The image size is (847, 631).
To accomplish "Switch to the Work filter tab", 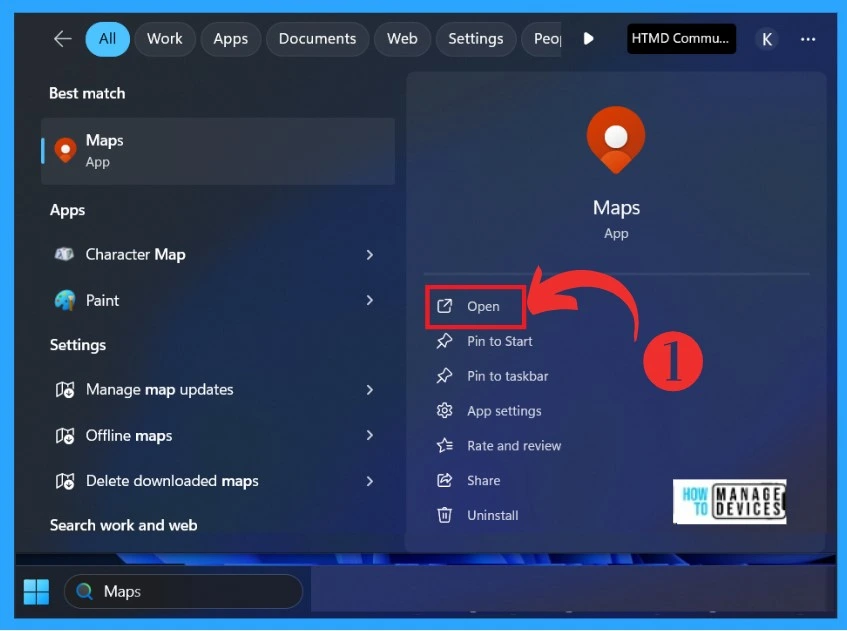I will tap(165, 39).
